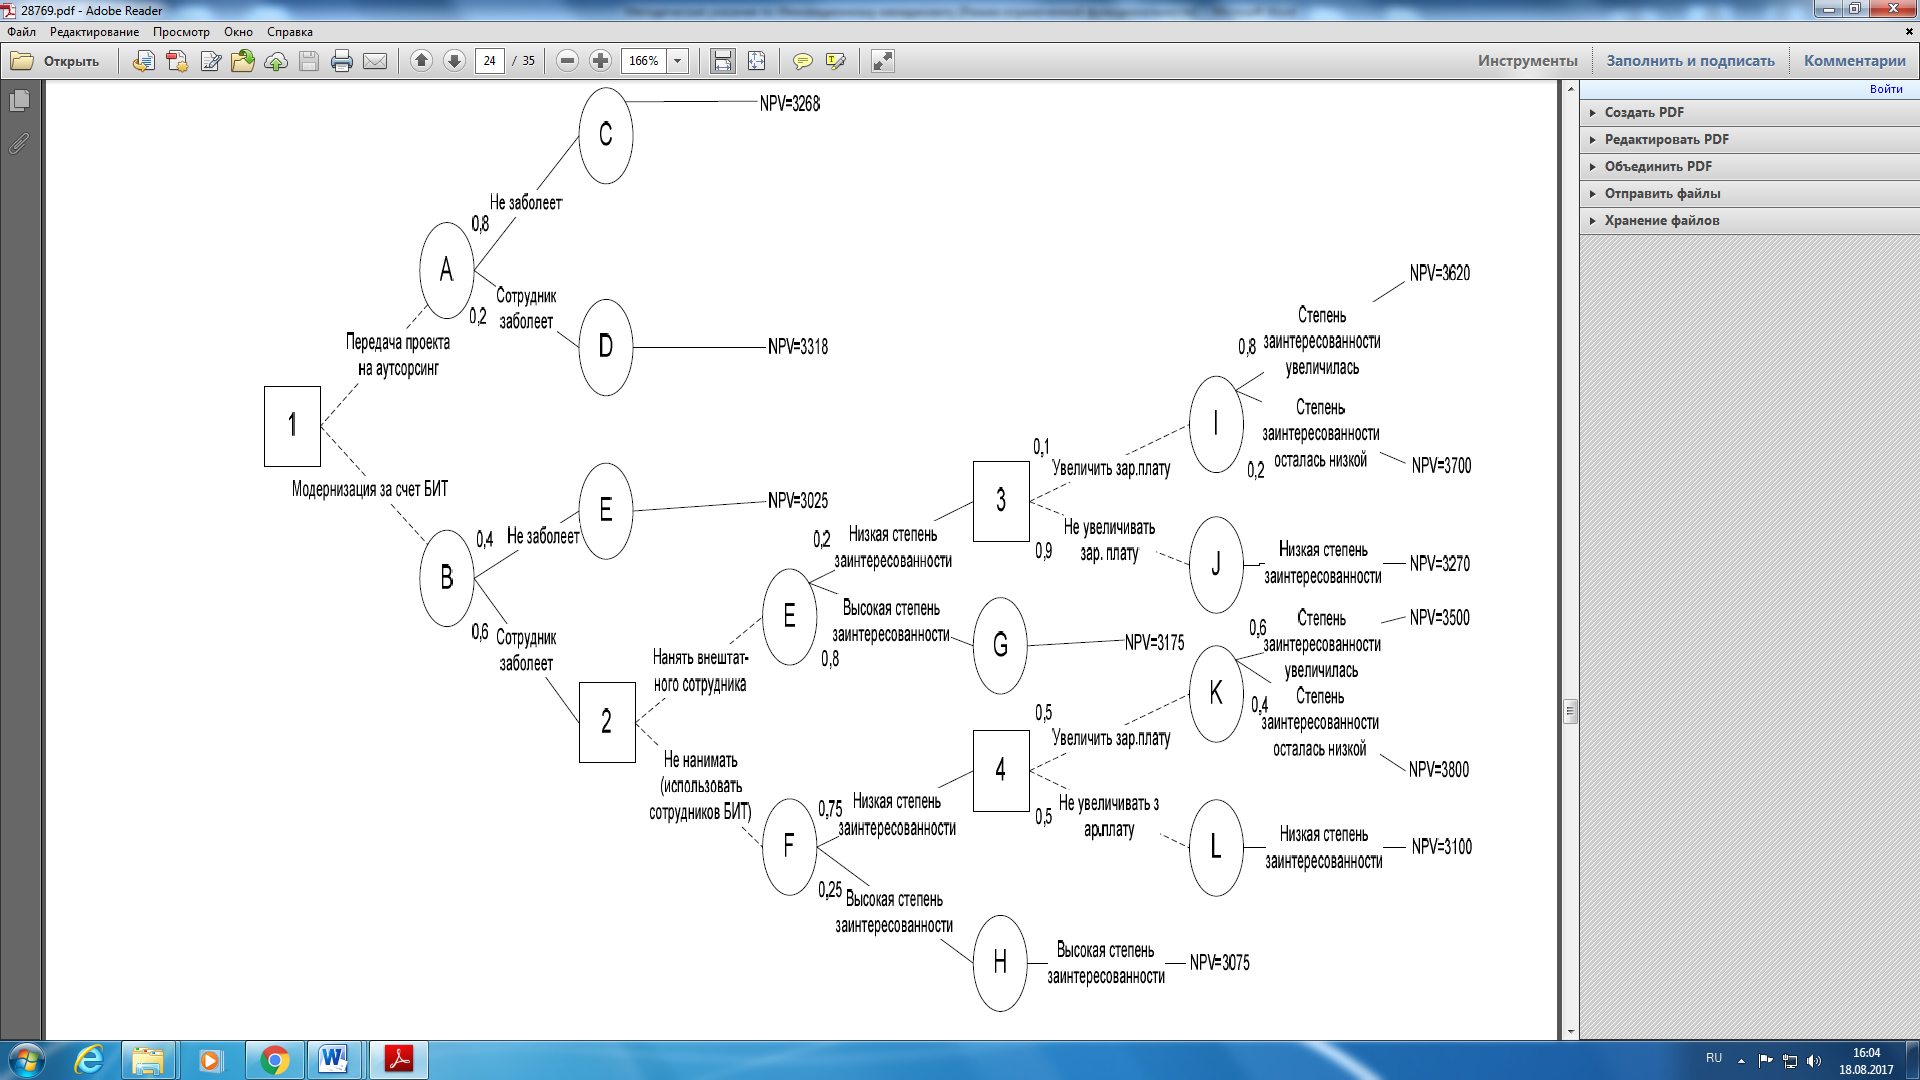Open the Инструменты pane
This screenshot has height=1080, width=1920.
click(1528, 61)
